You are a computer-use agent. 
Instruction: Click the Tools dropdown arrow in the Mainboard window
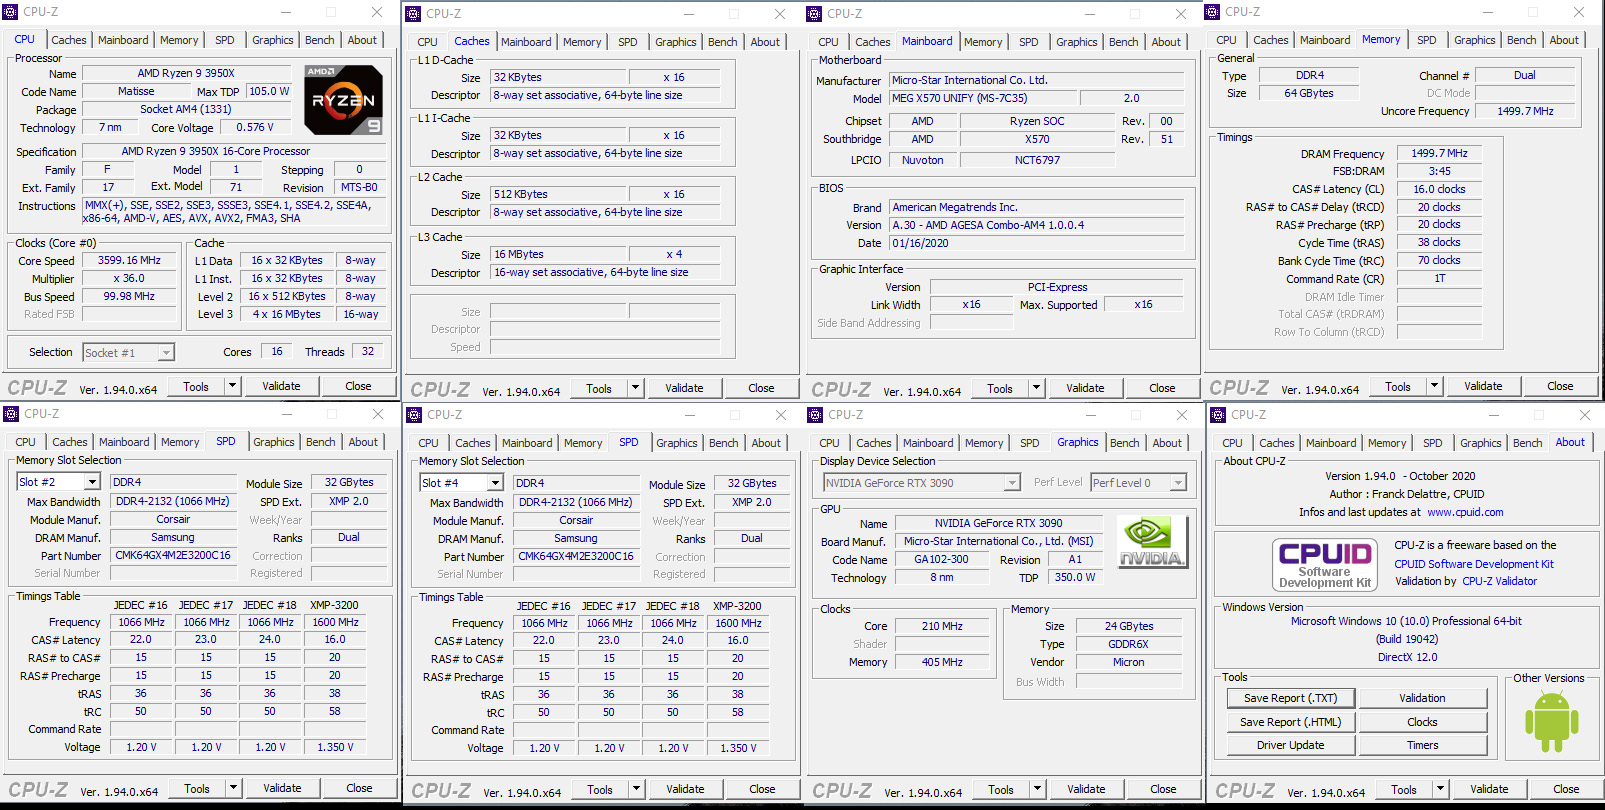click(1036, 388)
